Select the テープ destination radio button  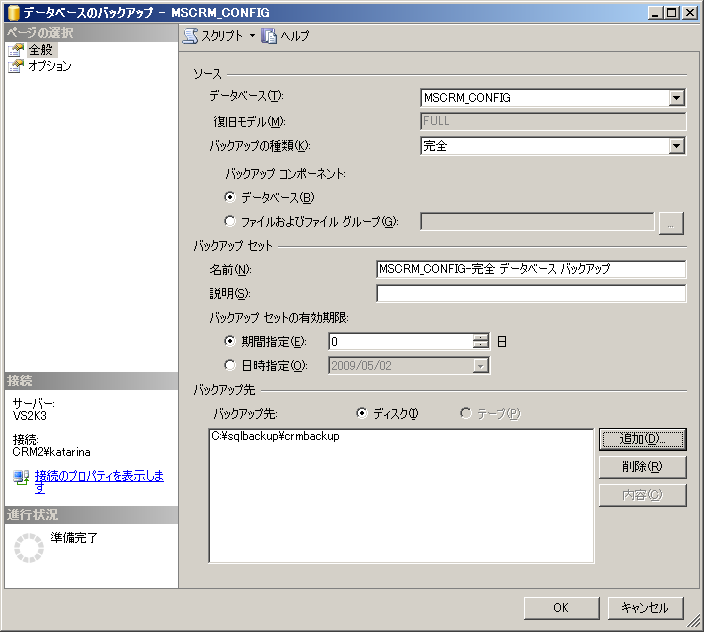[x=466, y=413]
